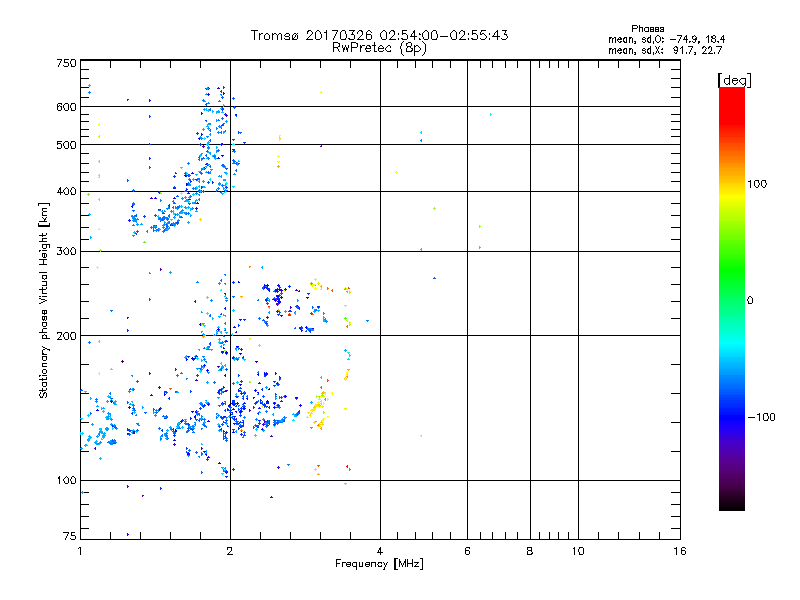The image size is (800, 600).
Task: Click the 'Stationary phase Virtual Height [km]' y-axis label
Action: 44,300
